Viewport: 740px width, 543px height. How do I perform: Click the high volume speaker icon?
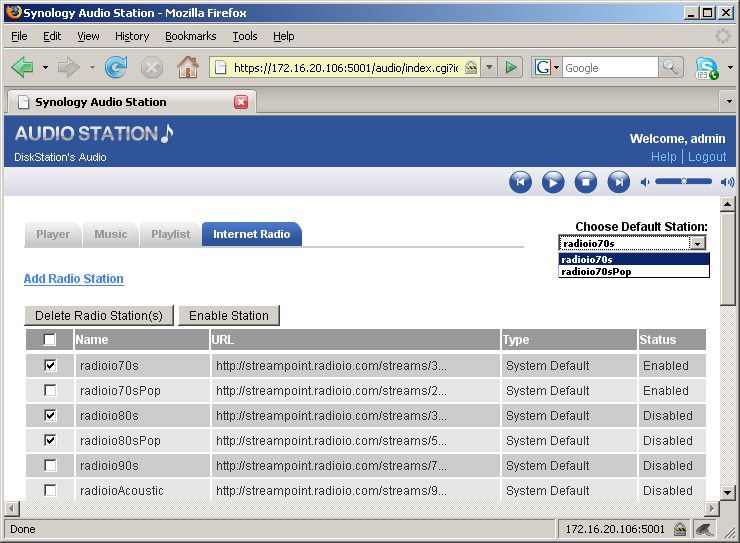727,182
